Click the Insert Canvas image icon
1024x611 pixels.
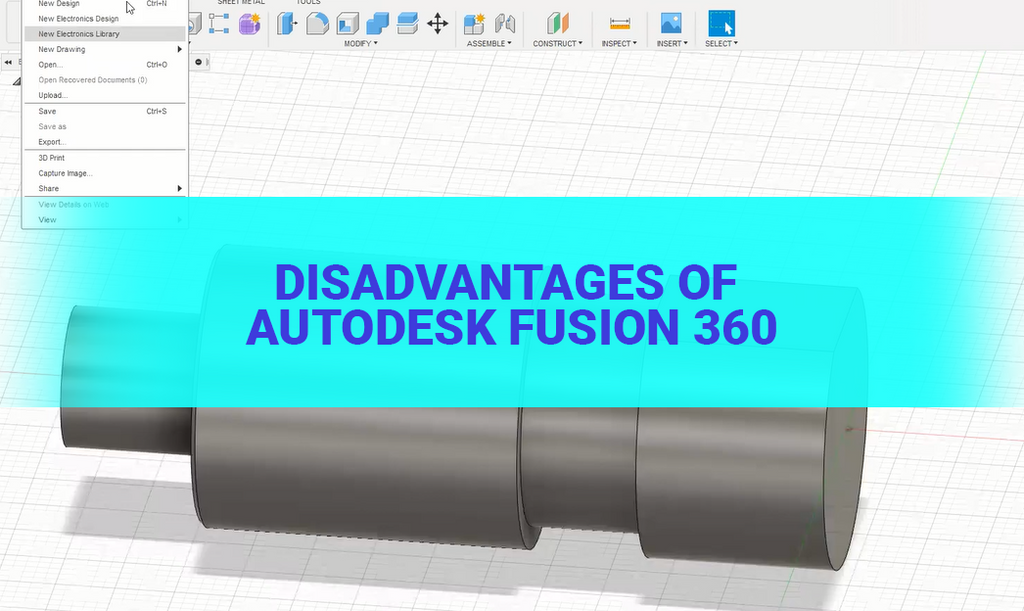click(671, 22)
